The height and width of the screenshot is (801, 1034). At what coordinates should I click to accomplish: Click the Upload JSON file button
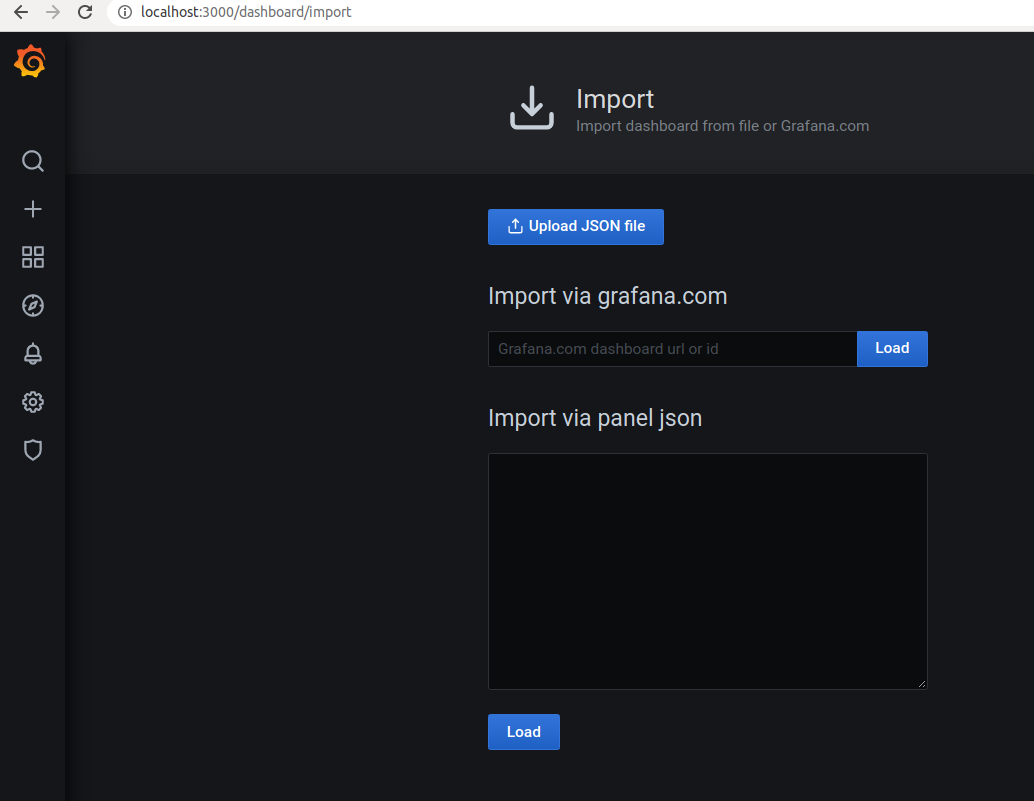[x=576, y=227]
